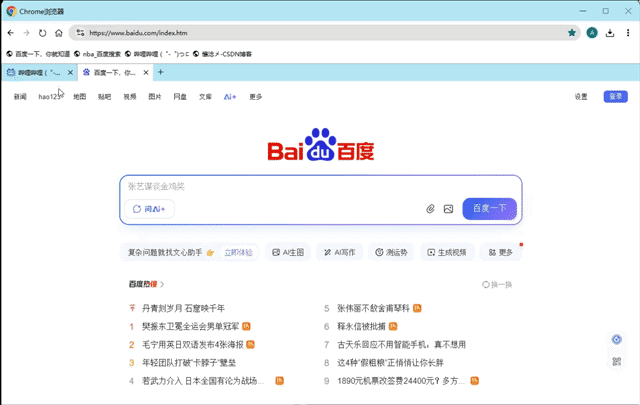
Task: Open hot topic 若武力介入 日本全国有沦为战场
Action: click(x=203, y=381)
